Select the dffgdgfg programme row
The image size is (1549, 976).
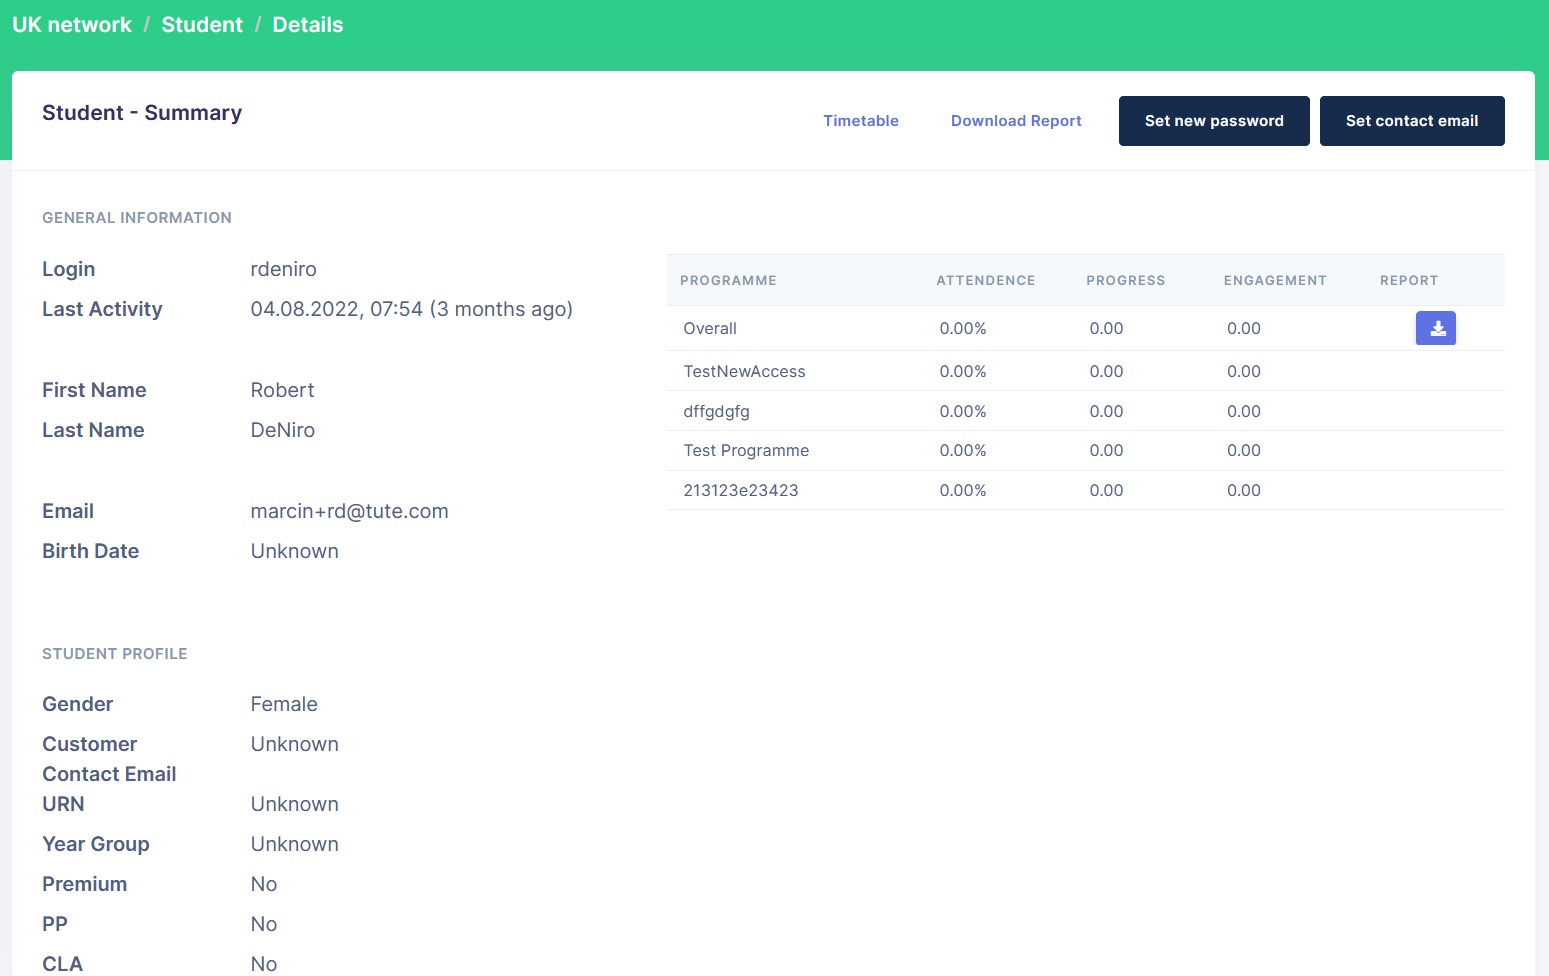716,411
